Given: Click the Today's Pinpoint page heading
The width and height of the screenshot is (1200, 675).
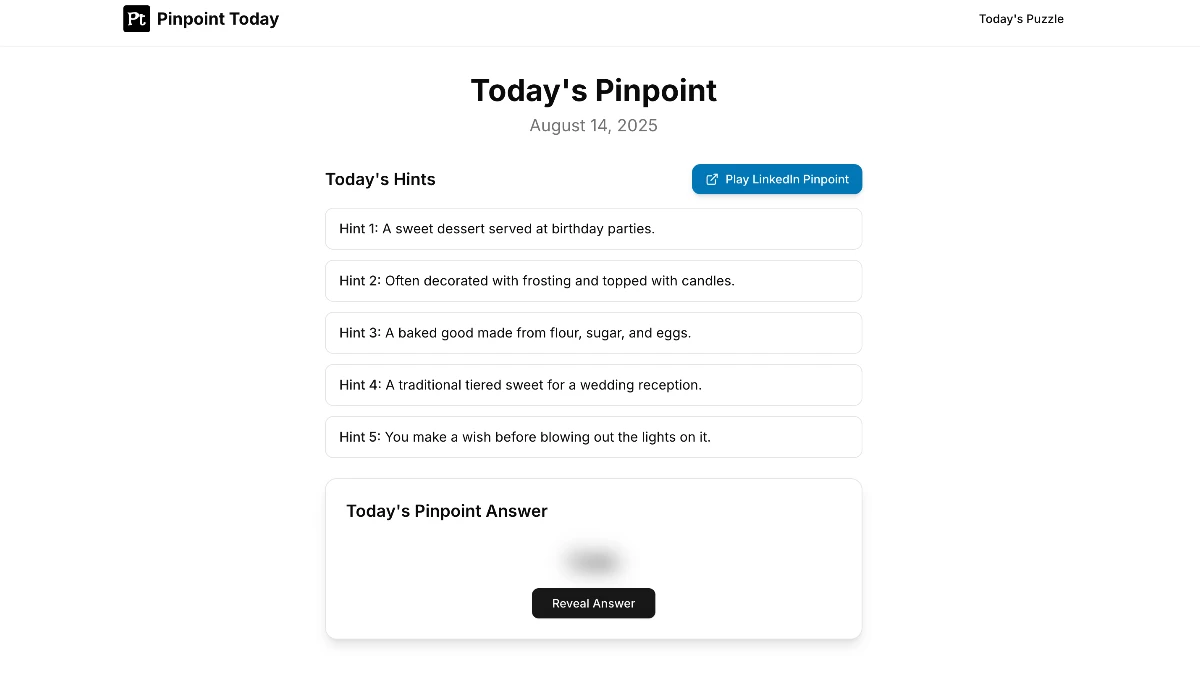Looking at the screenshot, I should [x=593, y=90].
